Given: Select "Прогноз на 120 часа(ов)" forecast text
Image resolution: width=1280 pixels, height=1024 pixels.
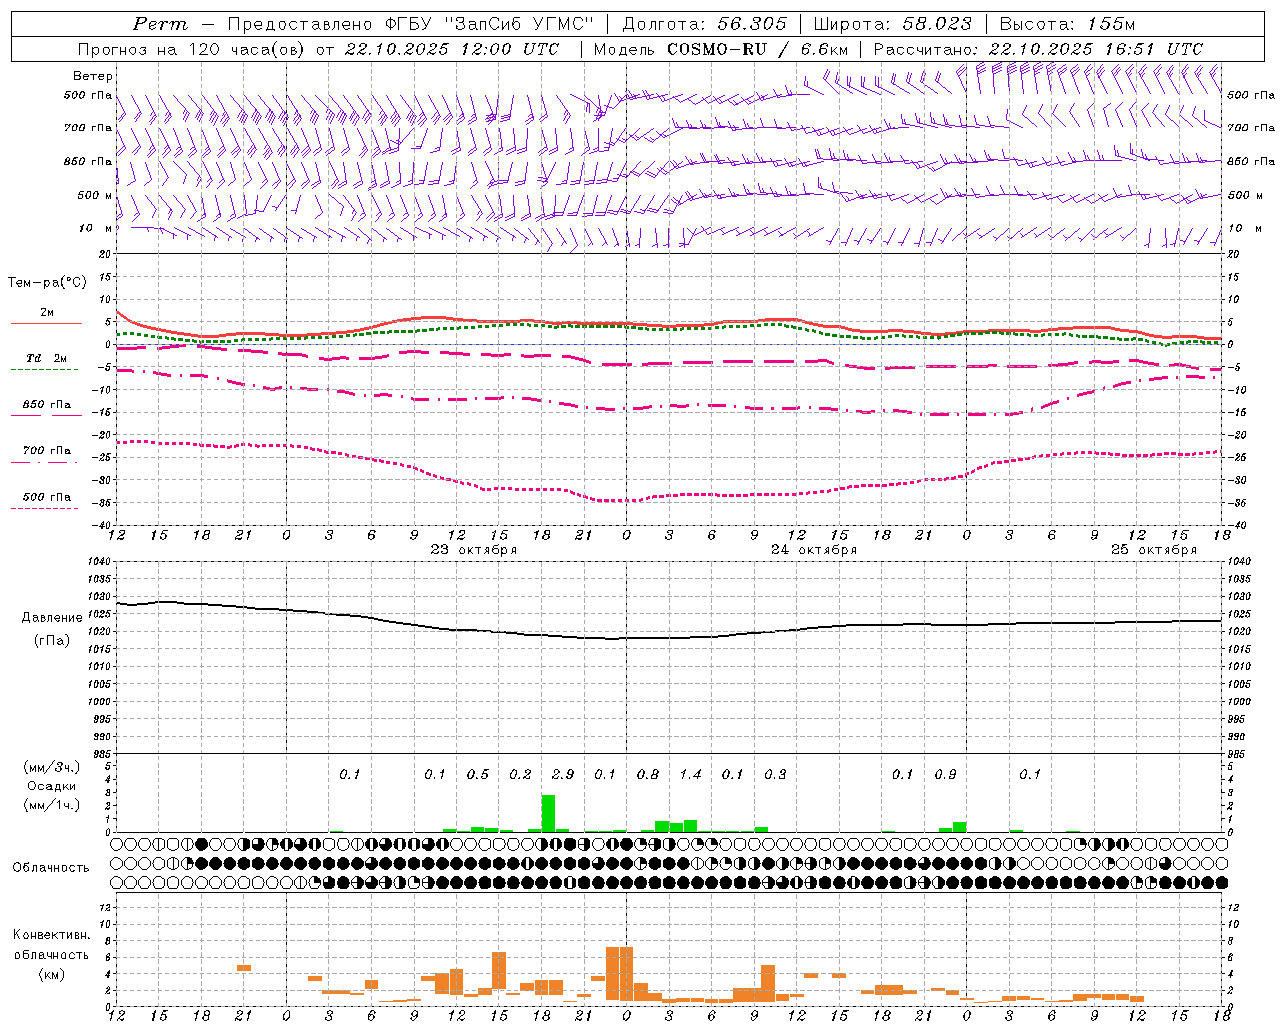Looking at the screenshot, I should click(x=192, y=49).
